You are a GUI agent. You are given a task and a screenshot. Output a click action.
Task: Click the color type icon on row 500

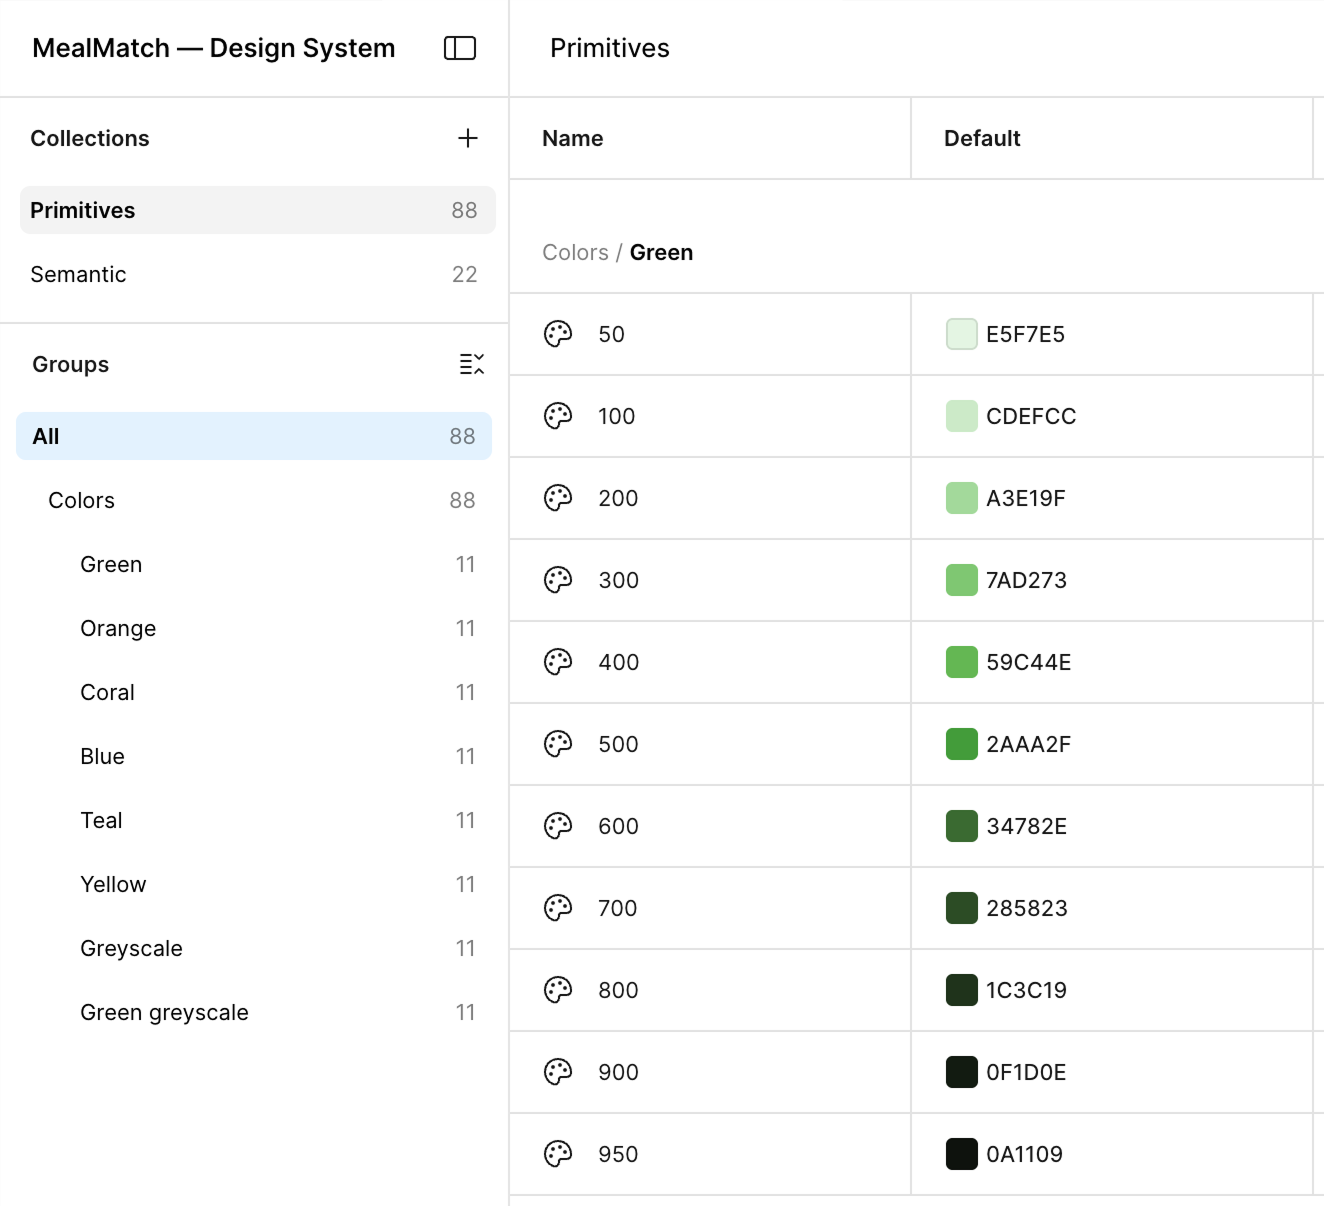(x=558, y=744)
